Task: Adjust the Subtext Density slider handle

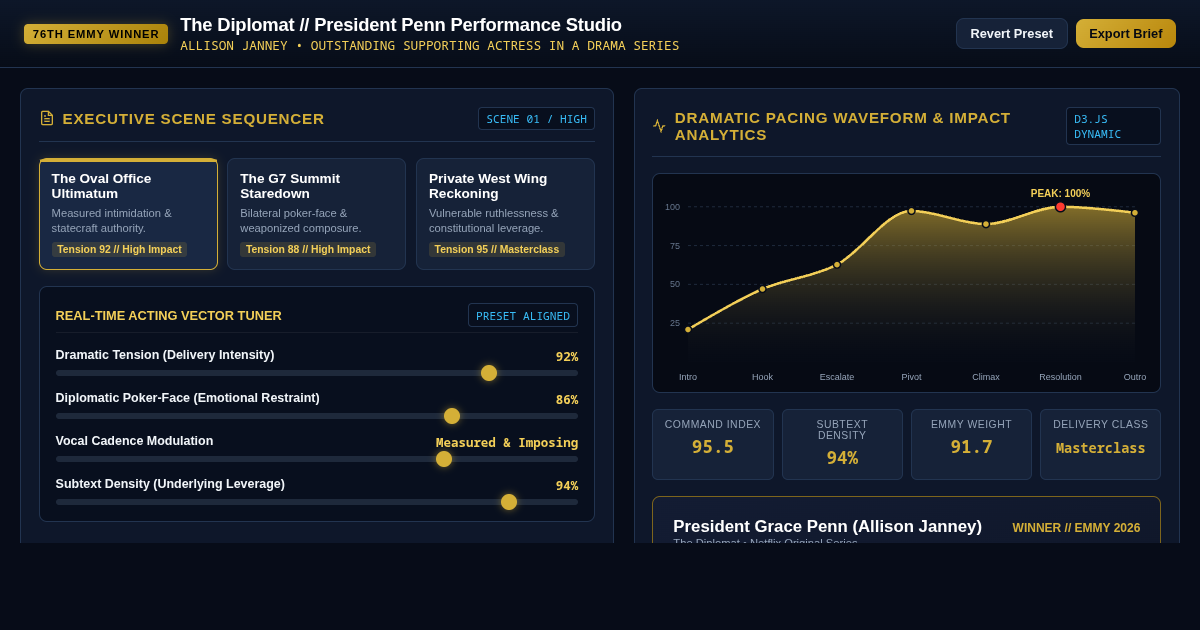Action: pos(509,502)
